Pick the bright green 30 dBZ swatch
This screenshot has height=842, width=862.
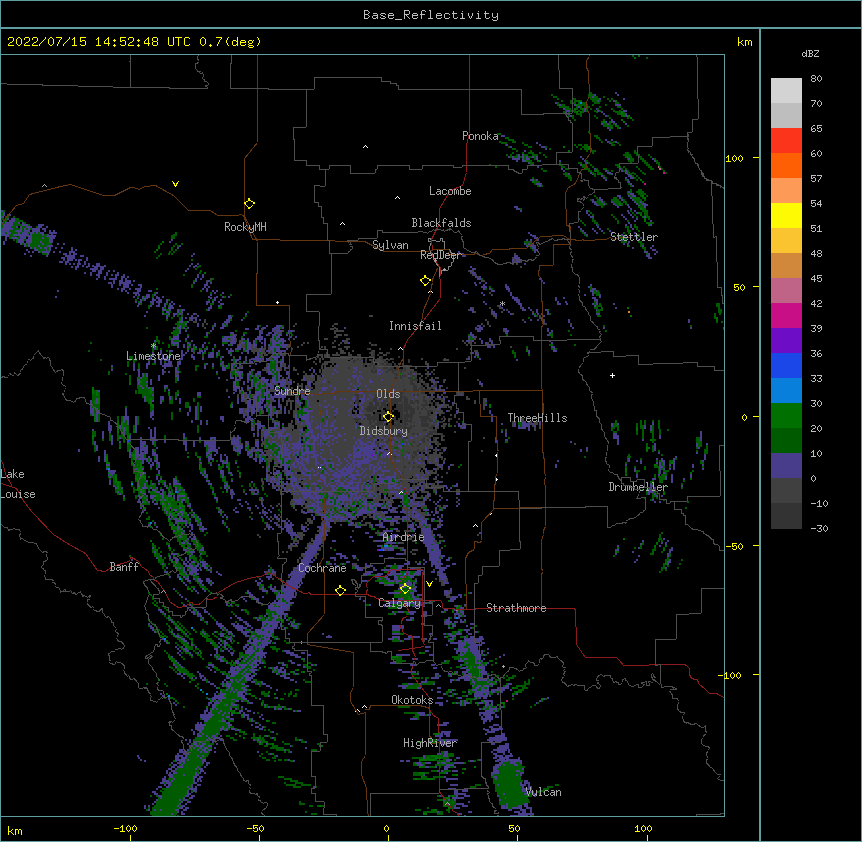(x=786, y=416)
